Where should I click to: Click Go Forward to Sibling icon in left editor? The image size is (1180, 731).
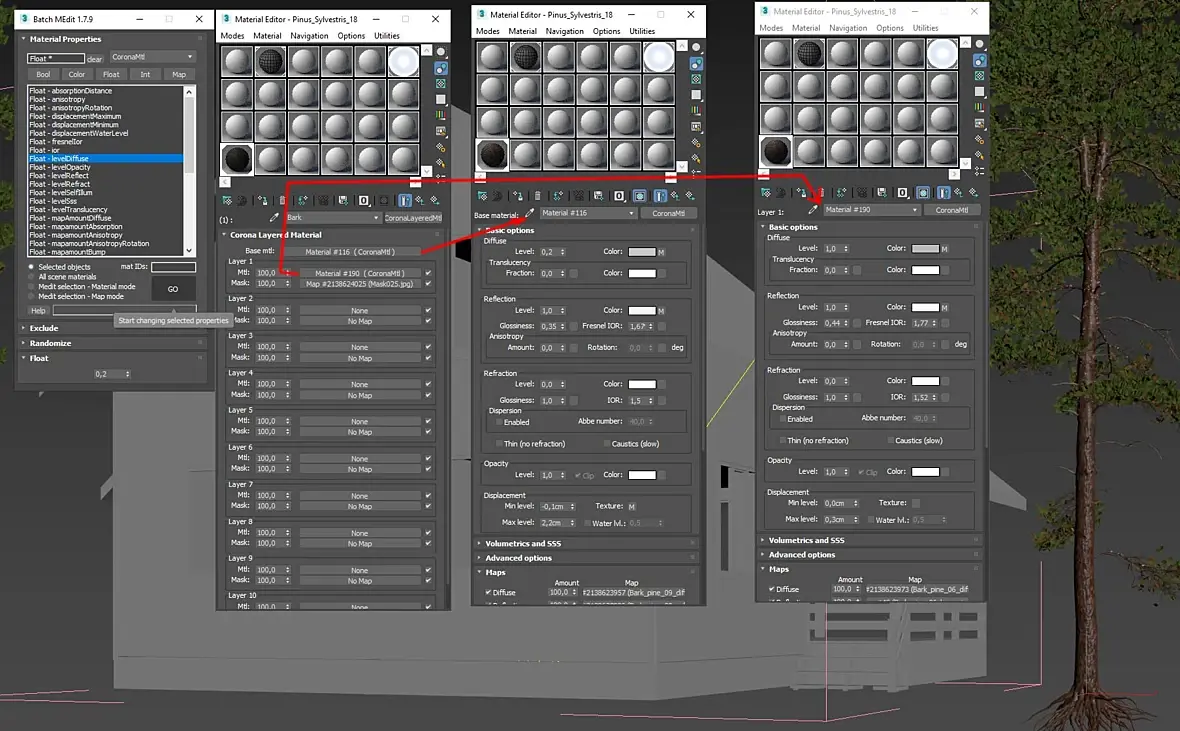point(435,200)
